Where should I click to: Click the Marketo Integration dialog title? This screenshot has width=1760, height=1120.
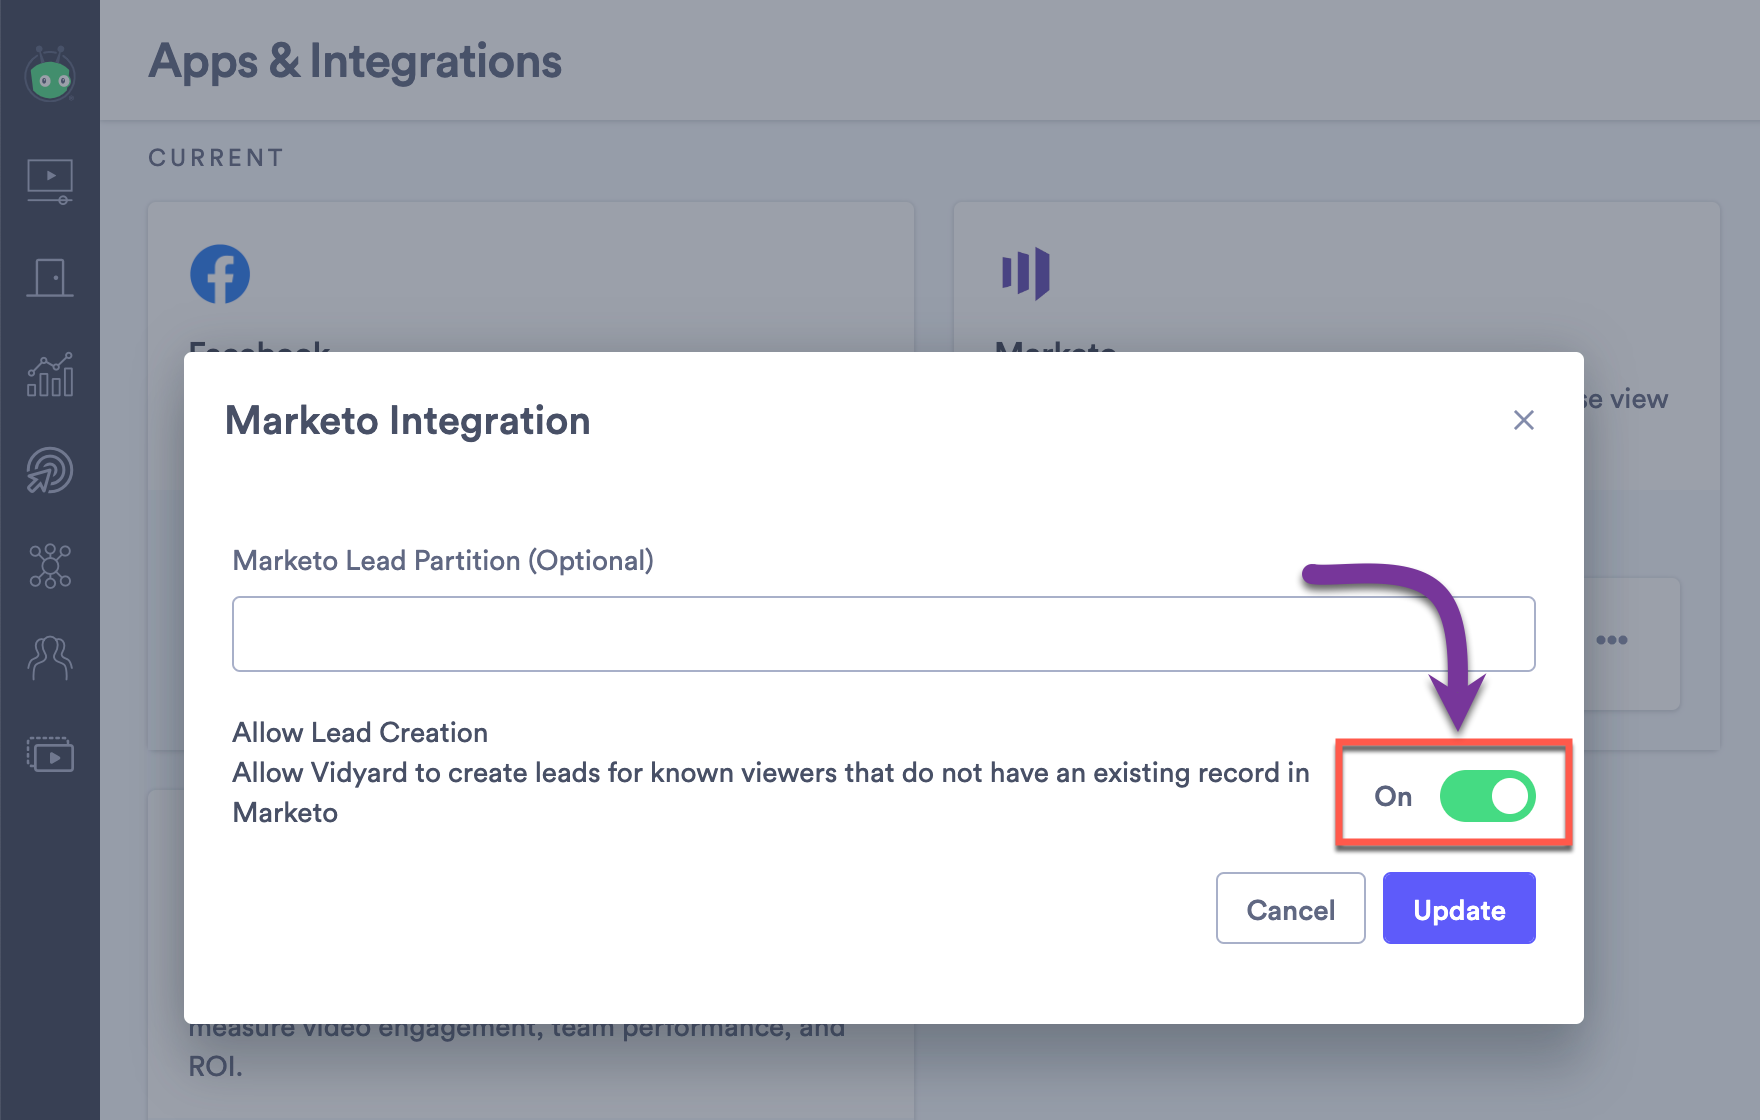(x=408, y=421)
